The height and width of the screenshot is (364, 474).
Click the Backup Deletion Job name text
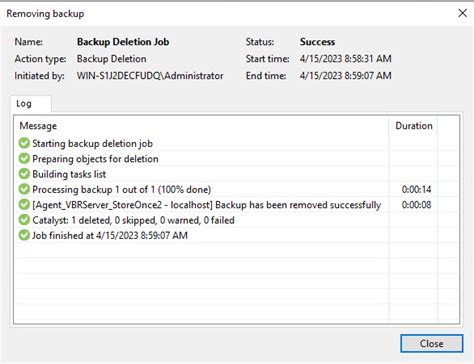coord(123,42)
